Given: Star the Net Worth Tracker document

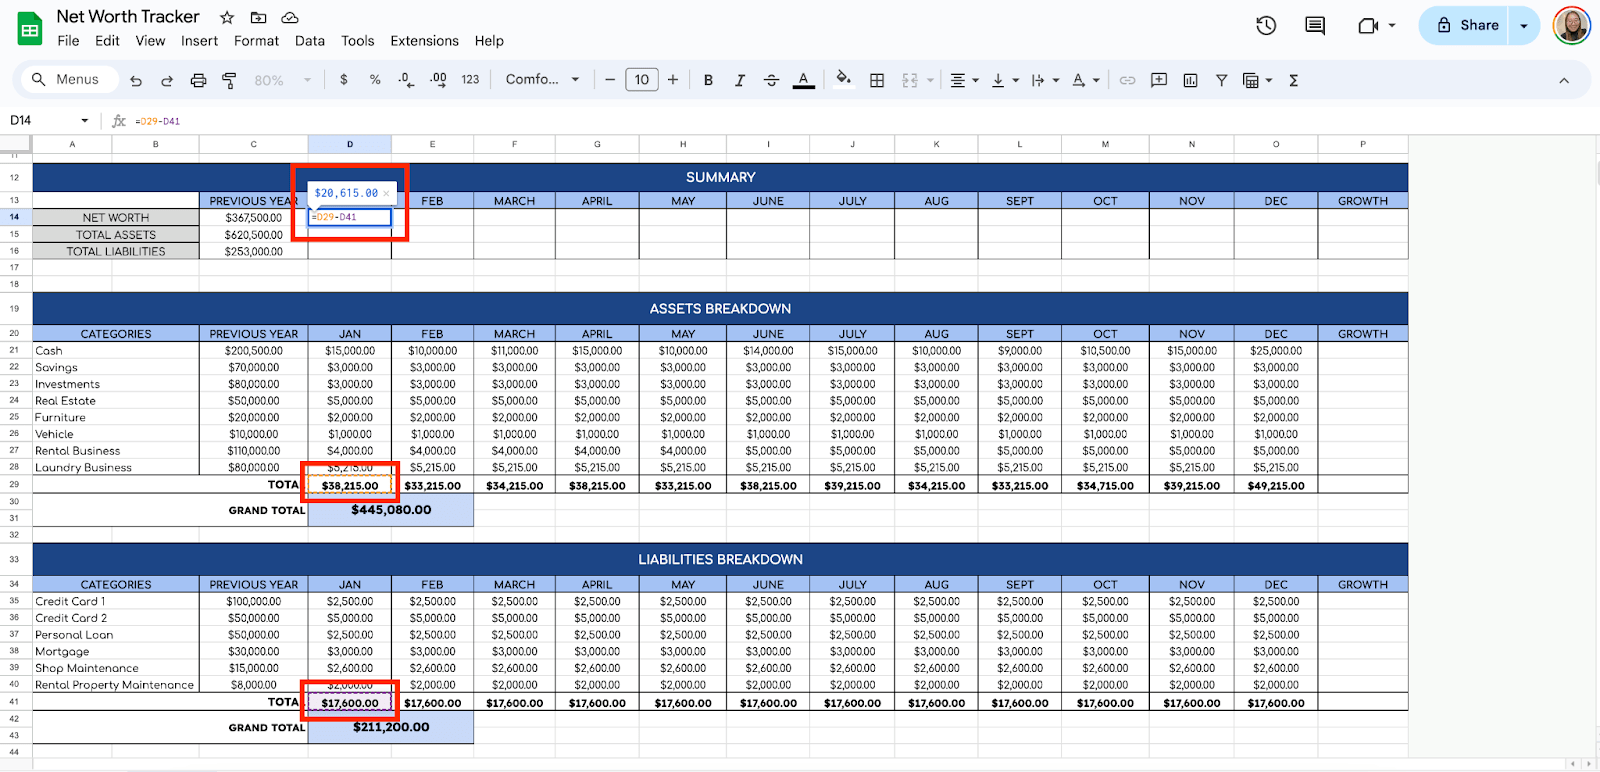Looking at the screenshot, I should tap(227, 17).
